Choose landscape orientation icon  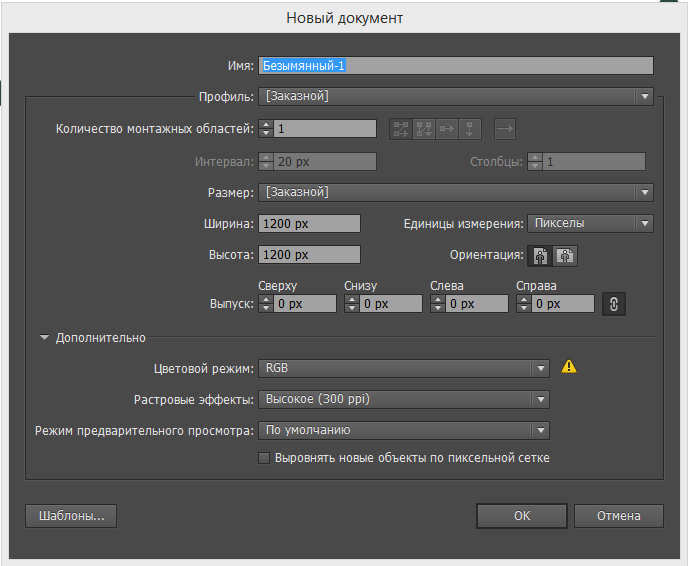click(565, 255)
